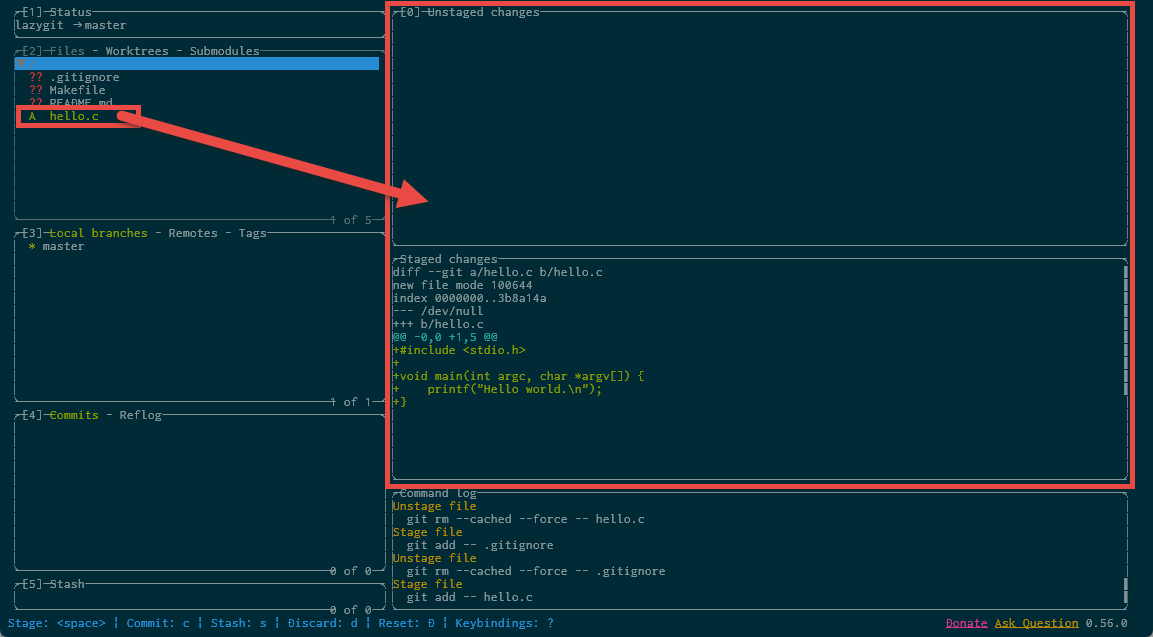The width and height of the screenshot is (1153, 637).
Task: Open the Keybindings: ? help
Action: click(x=504, y=623)
